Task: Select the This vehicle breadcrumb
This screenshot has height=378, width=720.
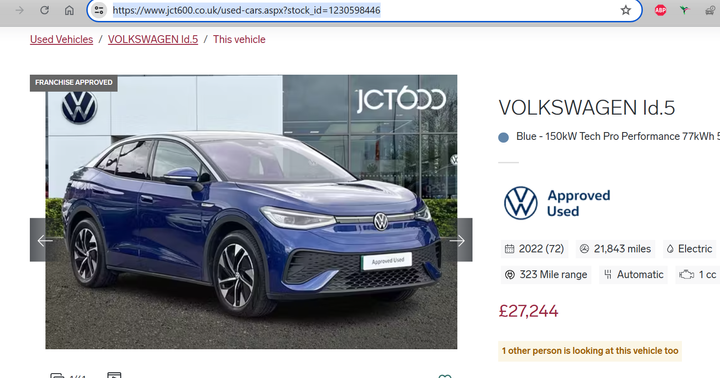Action: click(x=239, y=39)
